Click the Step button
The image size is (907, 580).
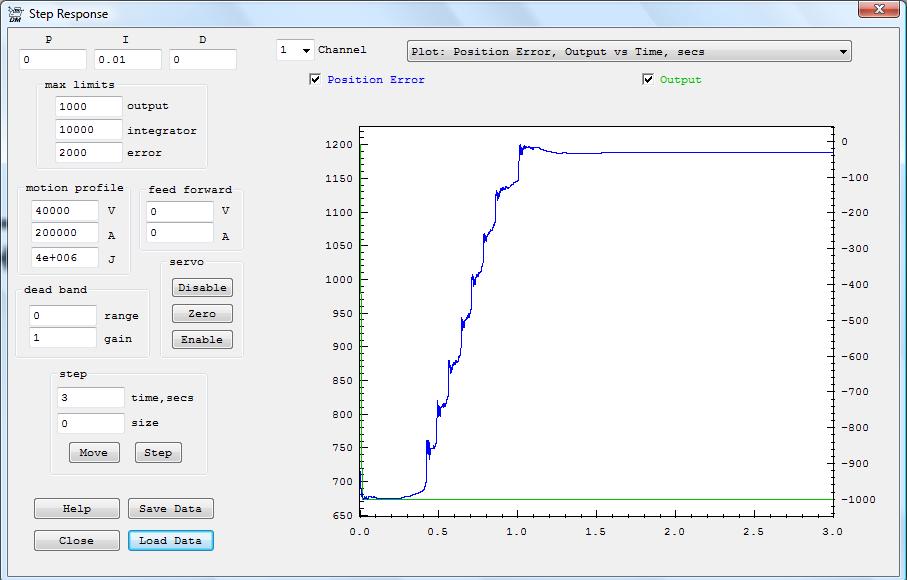(x=158, y=453)
